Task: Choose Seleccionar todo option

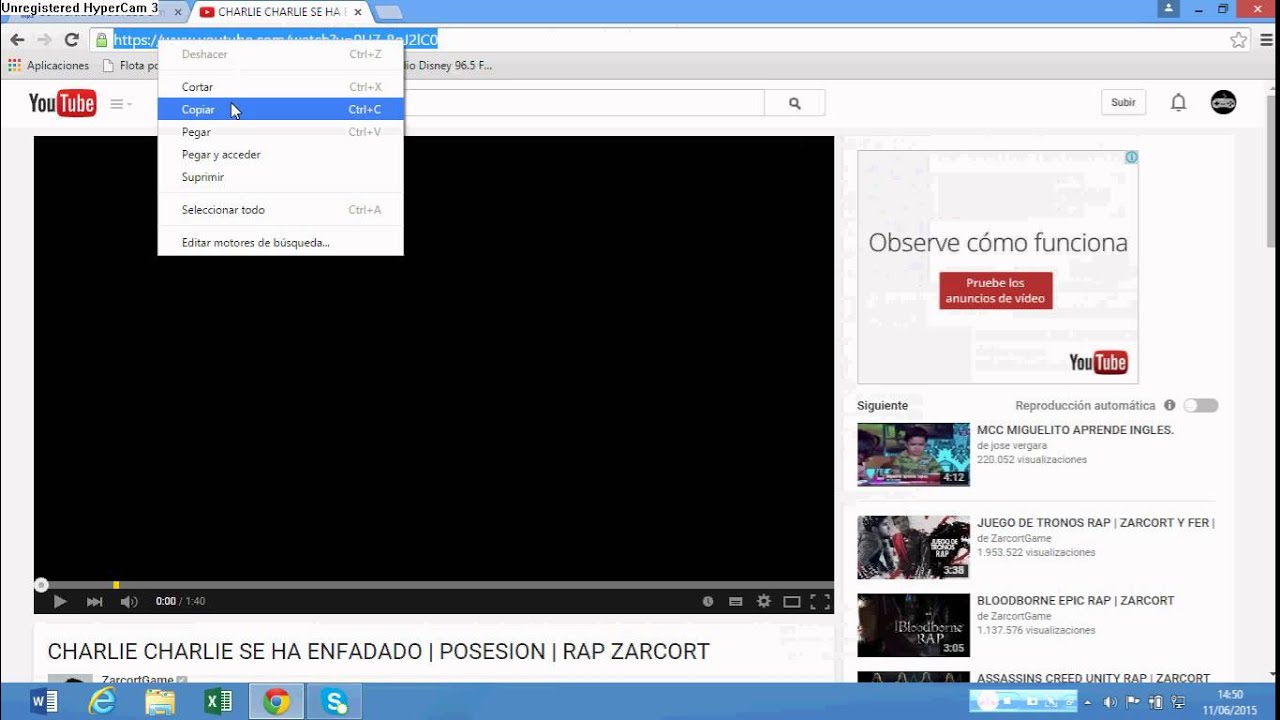Action: point(281,210)
